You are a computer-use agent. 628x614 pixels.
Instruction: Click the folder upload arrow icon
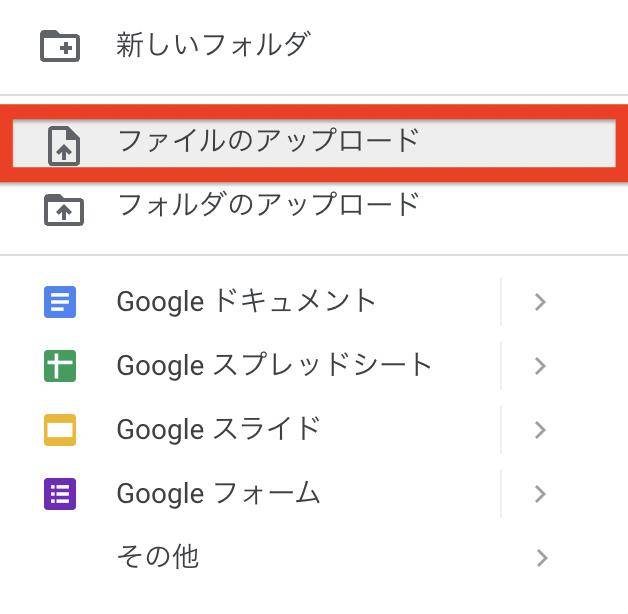64,210
